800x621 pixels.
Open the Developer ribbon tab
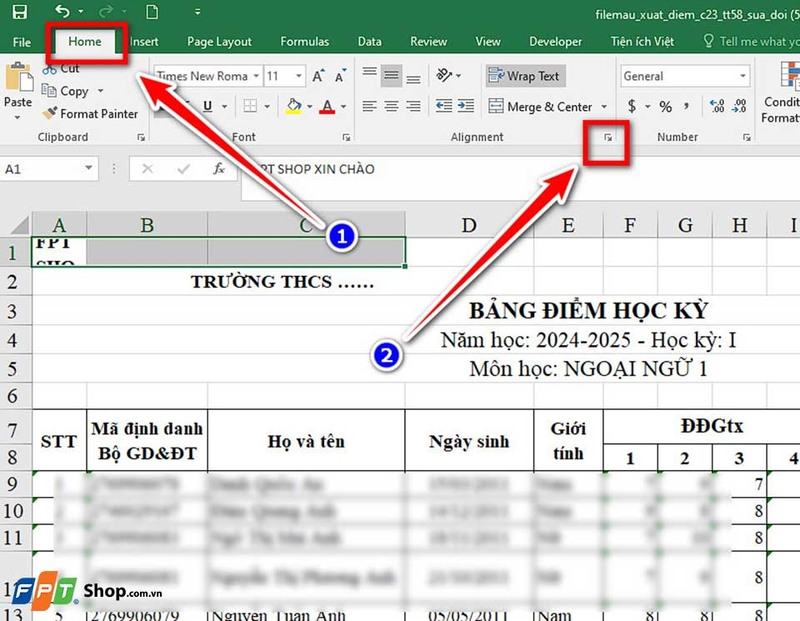[556, 41]
